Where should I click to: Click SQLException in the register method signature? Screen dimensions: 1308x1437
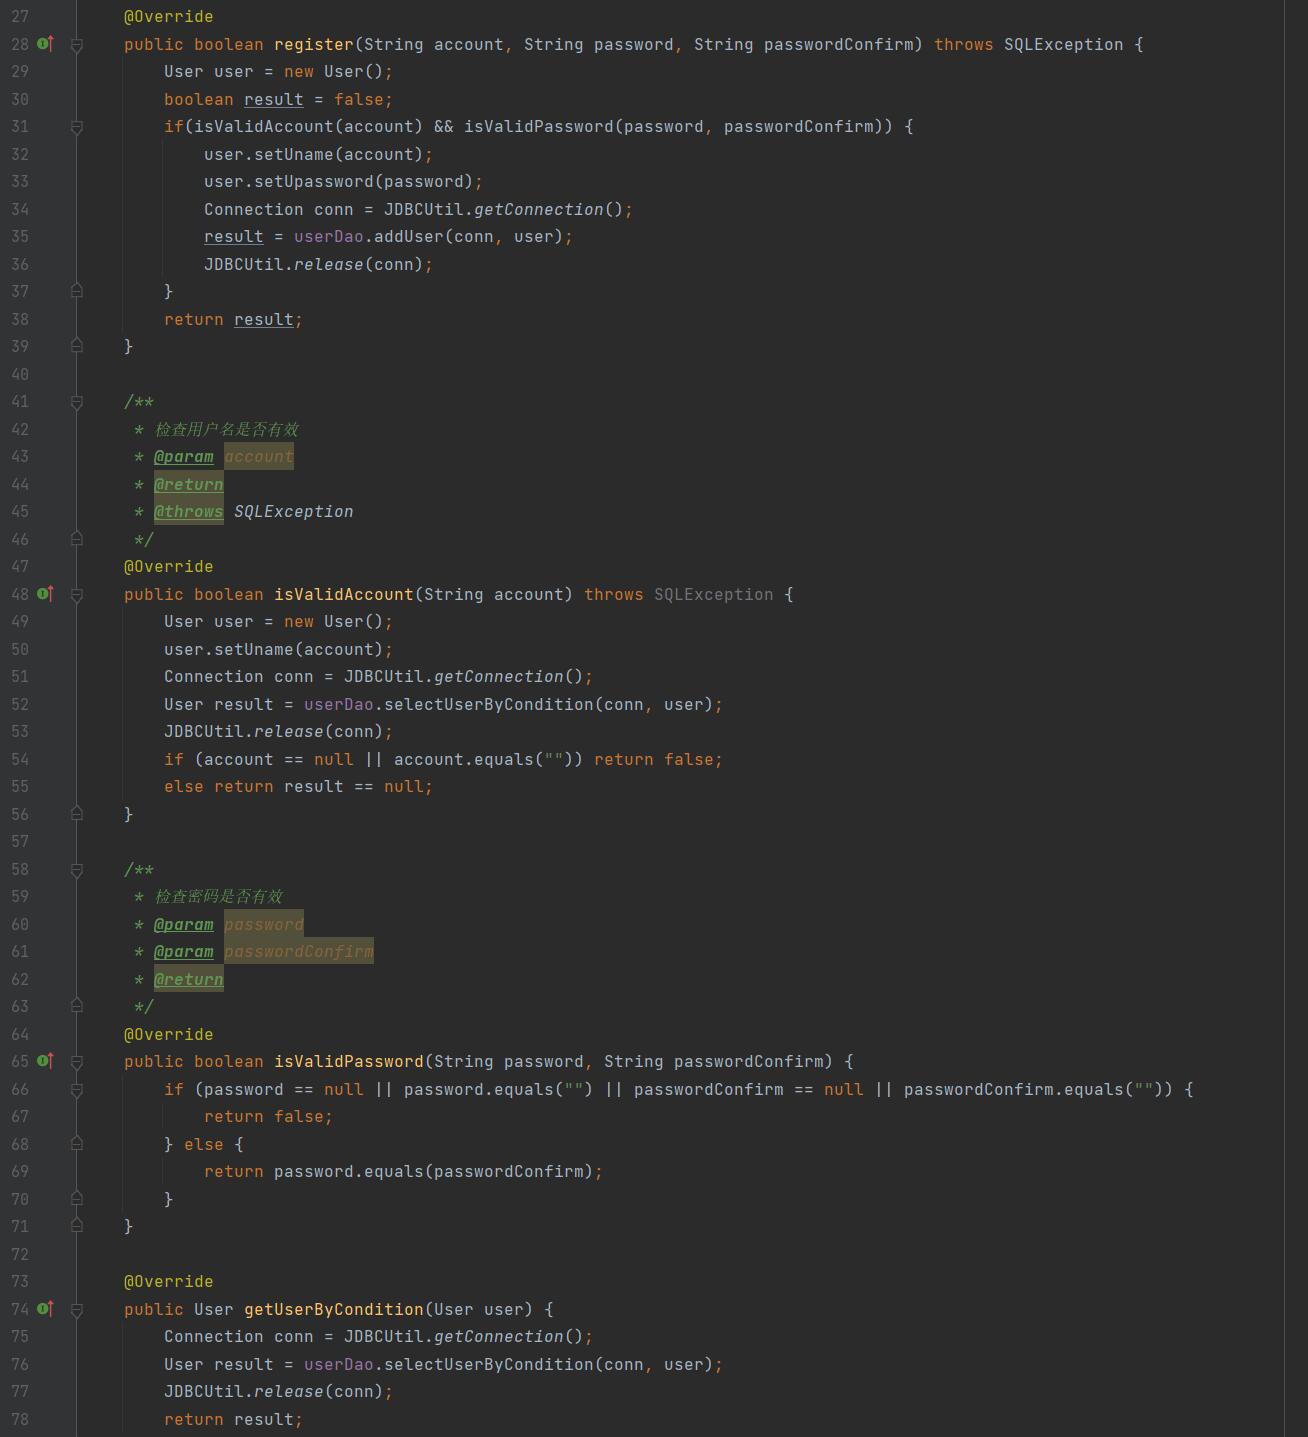point(1064,44)
